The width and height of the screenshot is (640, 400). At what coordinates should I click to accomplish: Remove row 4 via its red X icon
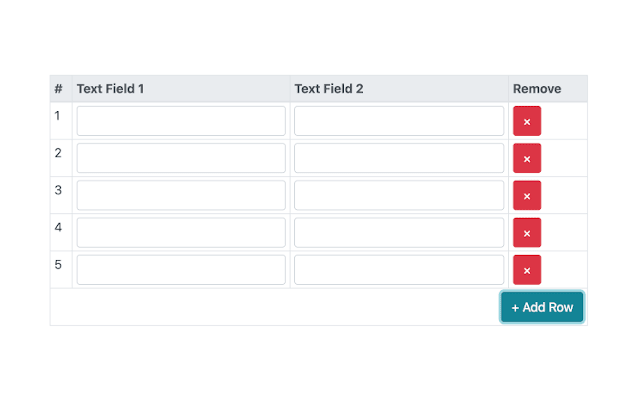(527, 232)
